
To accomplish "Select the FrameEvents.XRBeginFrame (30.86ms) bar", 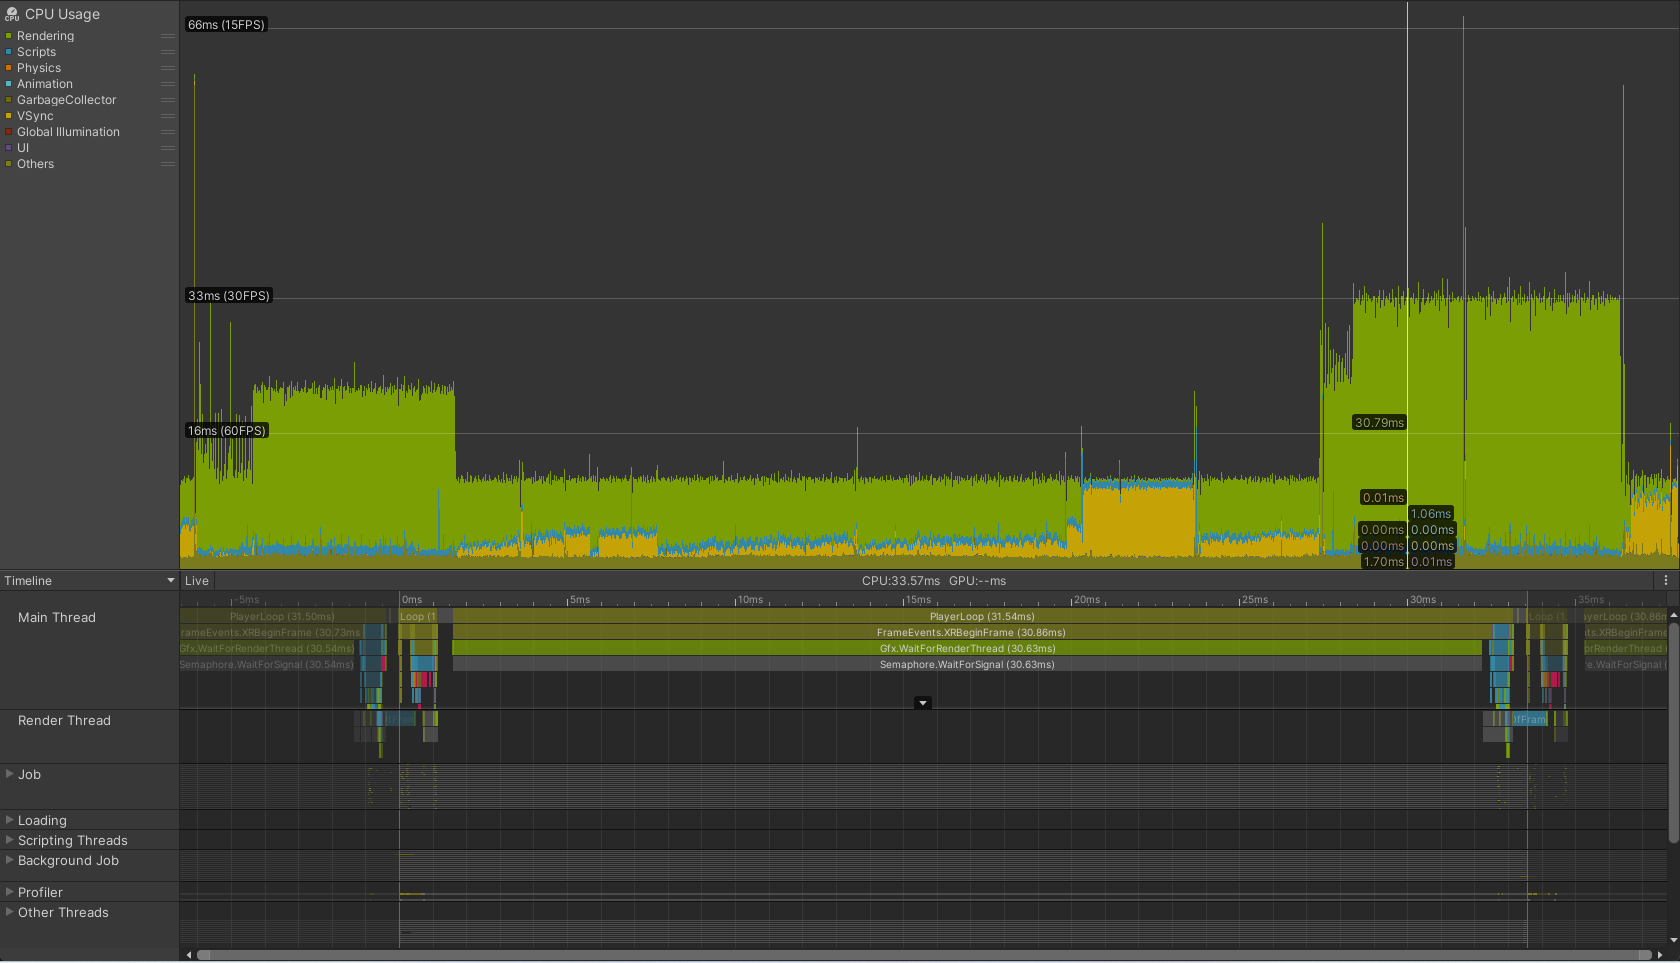I will (971, 633).
